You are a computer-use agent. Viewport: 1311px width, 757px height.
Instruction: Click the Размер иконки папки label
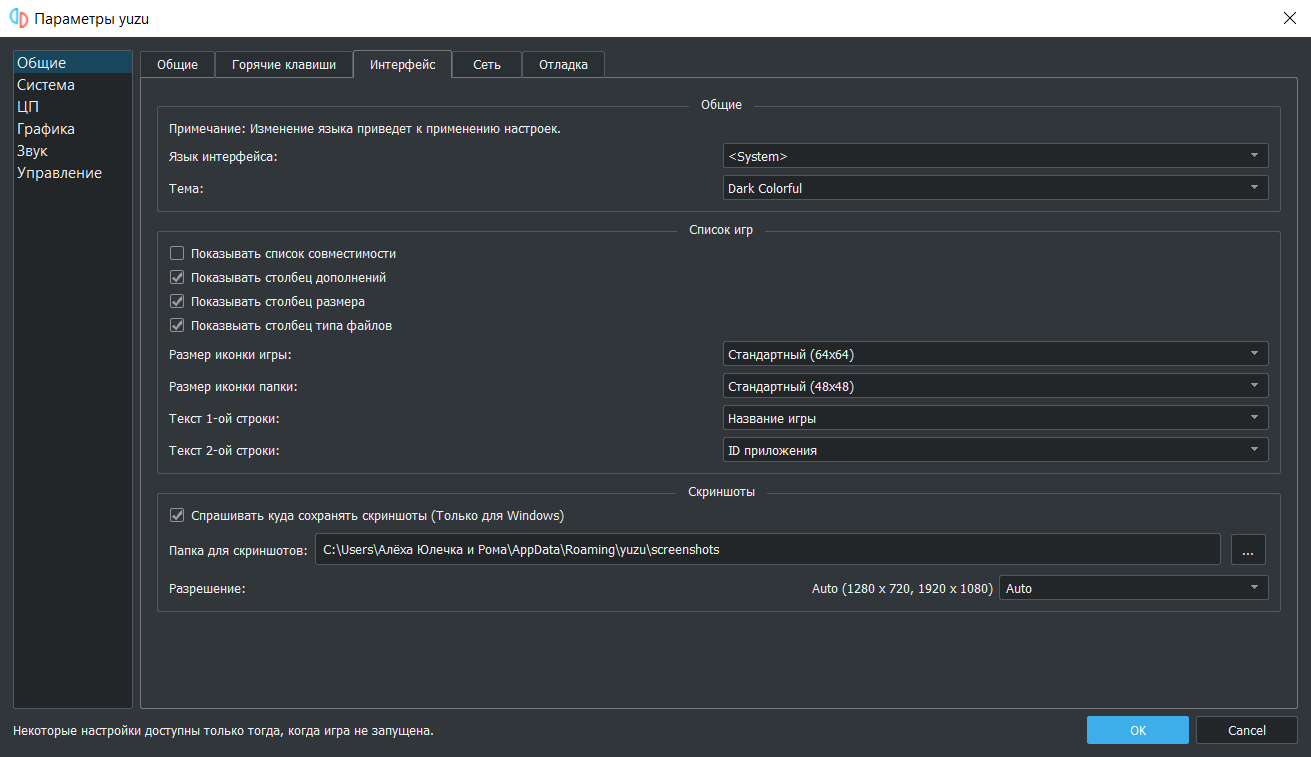233,386
